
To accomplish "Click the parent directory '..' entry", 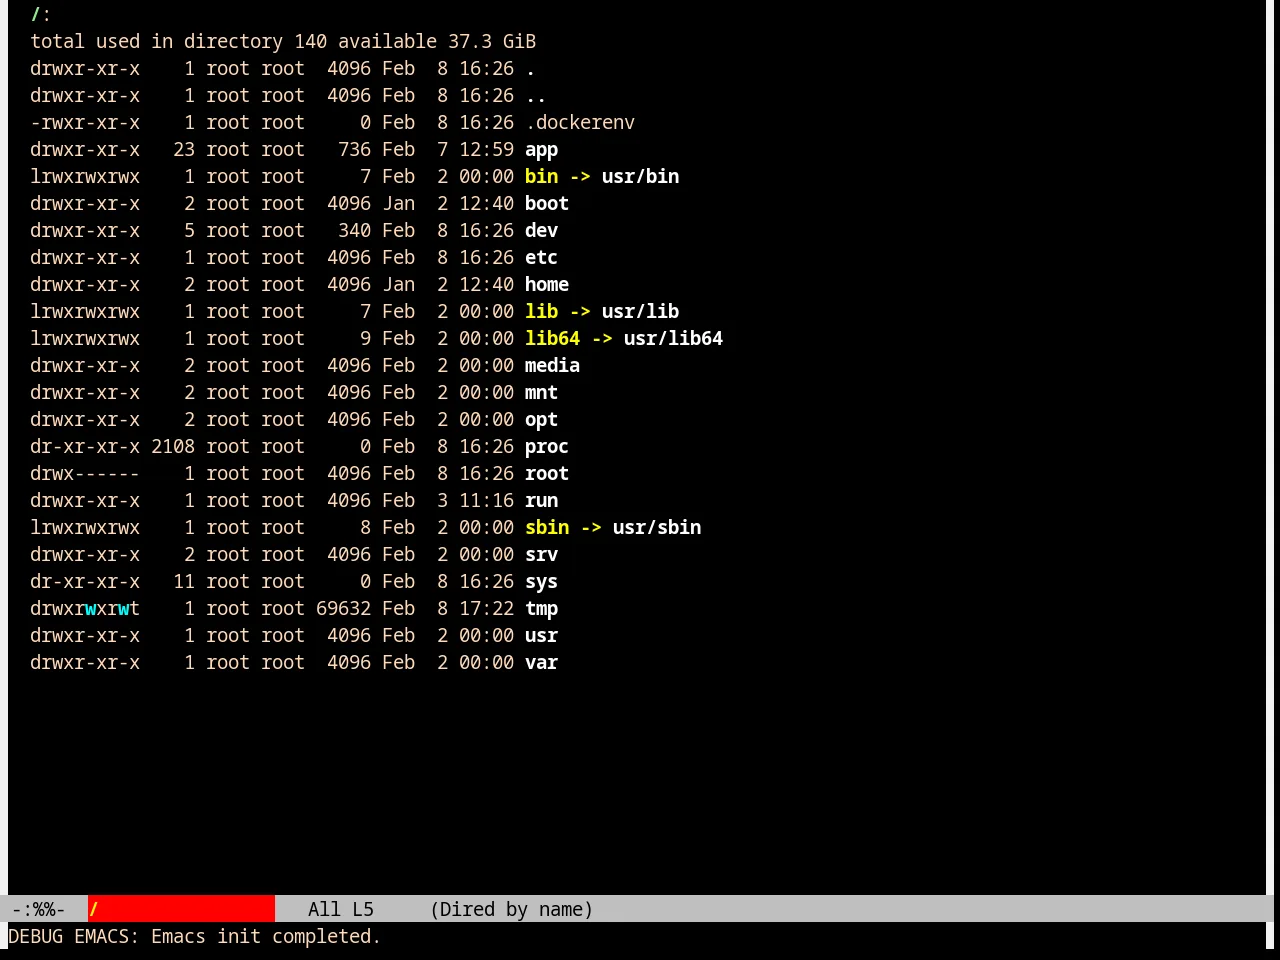I will (536, 96).
